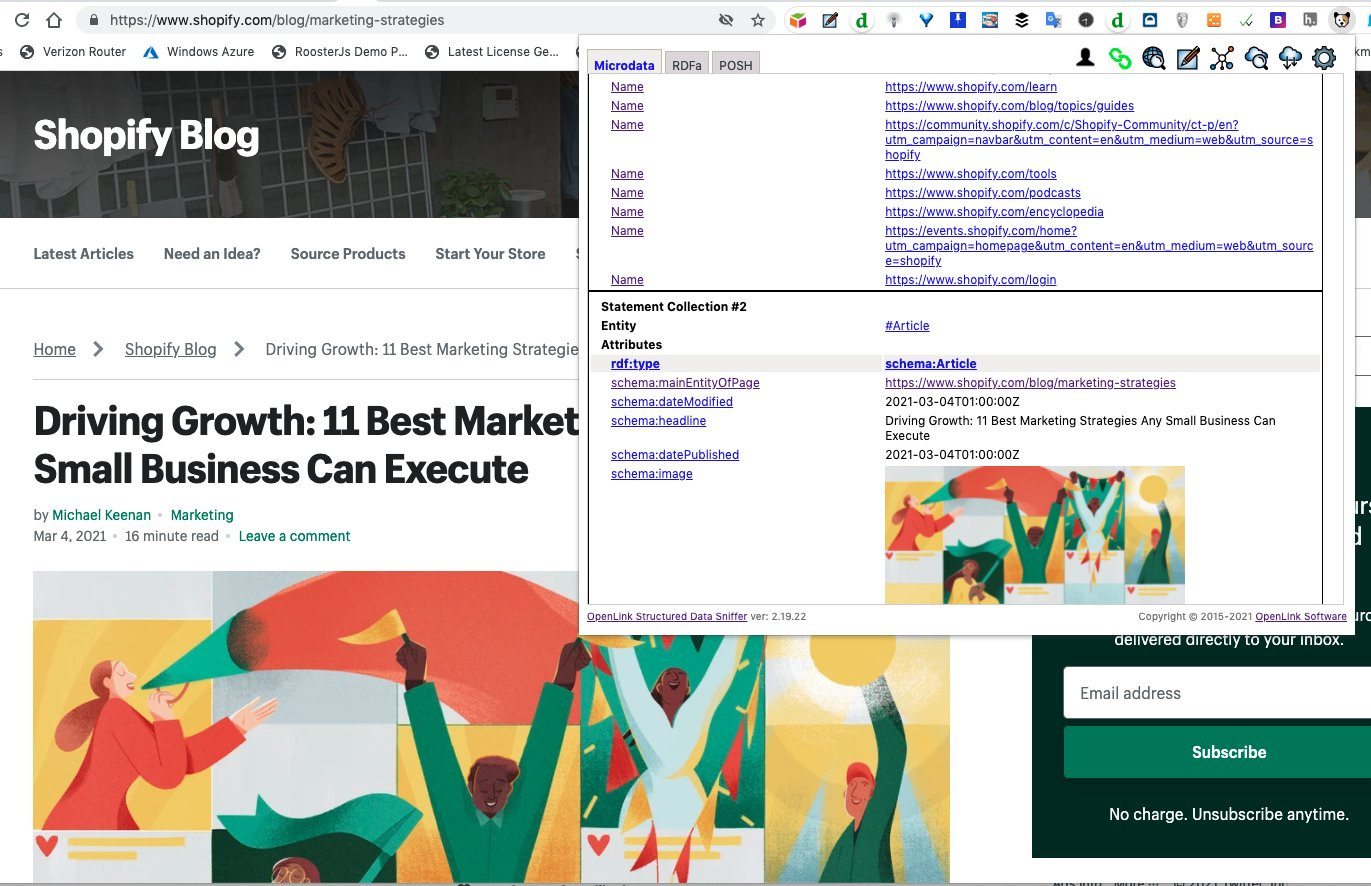Open the shopify.com/encyclopedia link
This screenshot has height=886, width=1371.
click(x=995, y=212)
